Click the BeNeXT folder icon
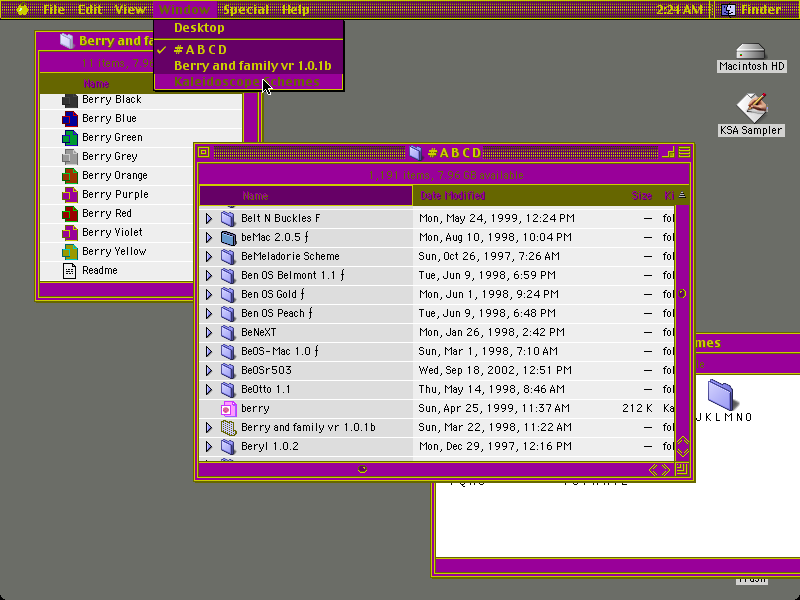Screen dimensions: 800x600 tap(229, 333)
